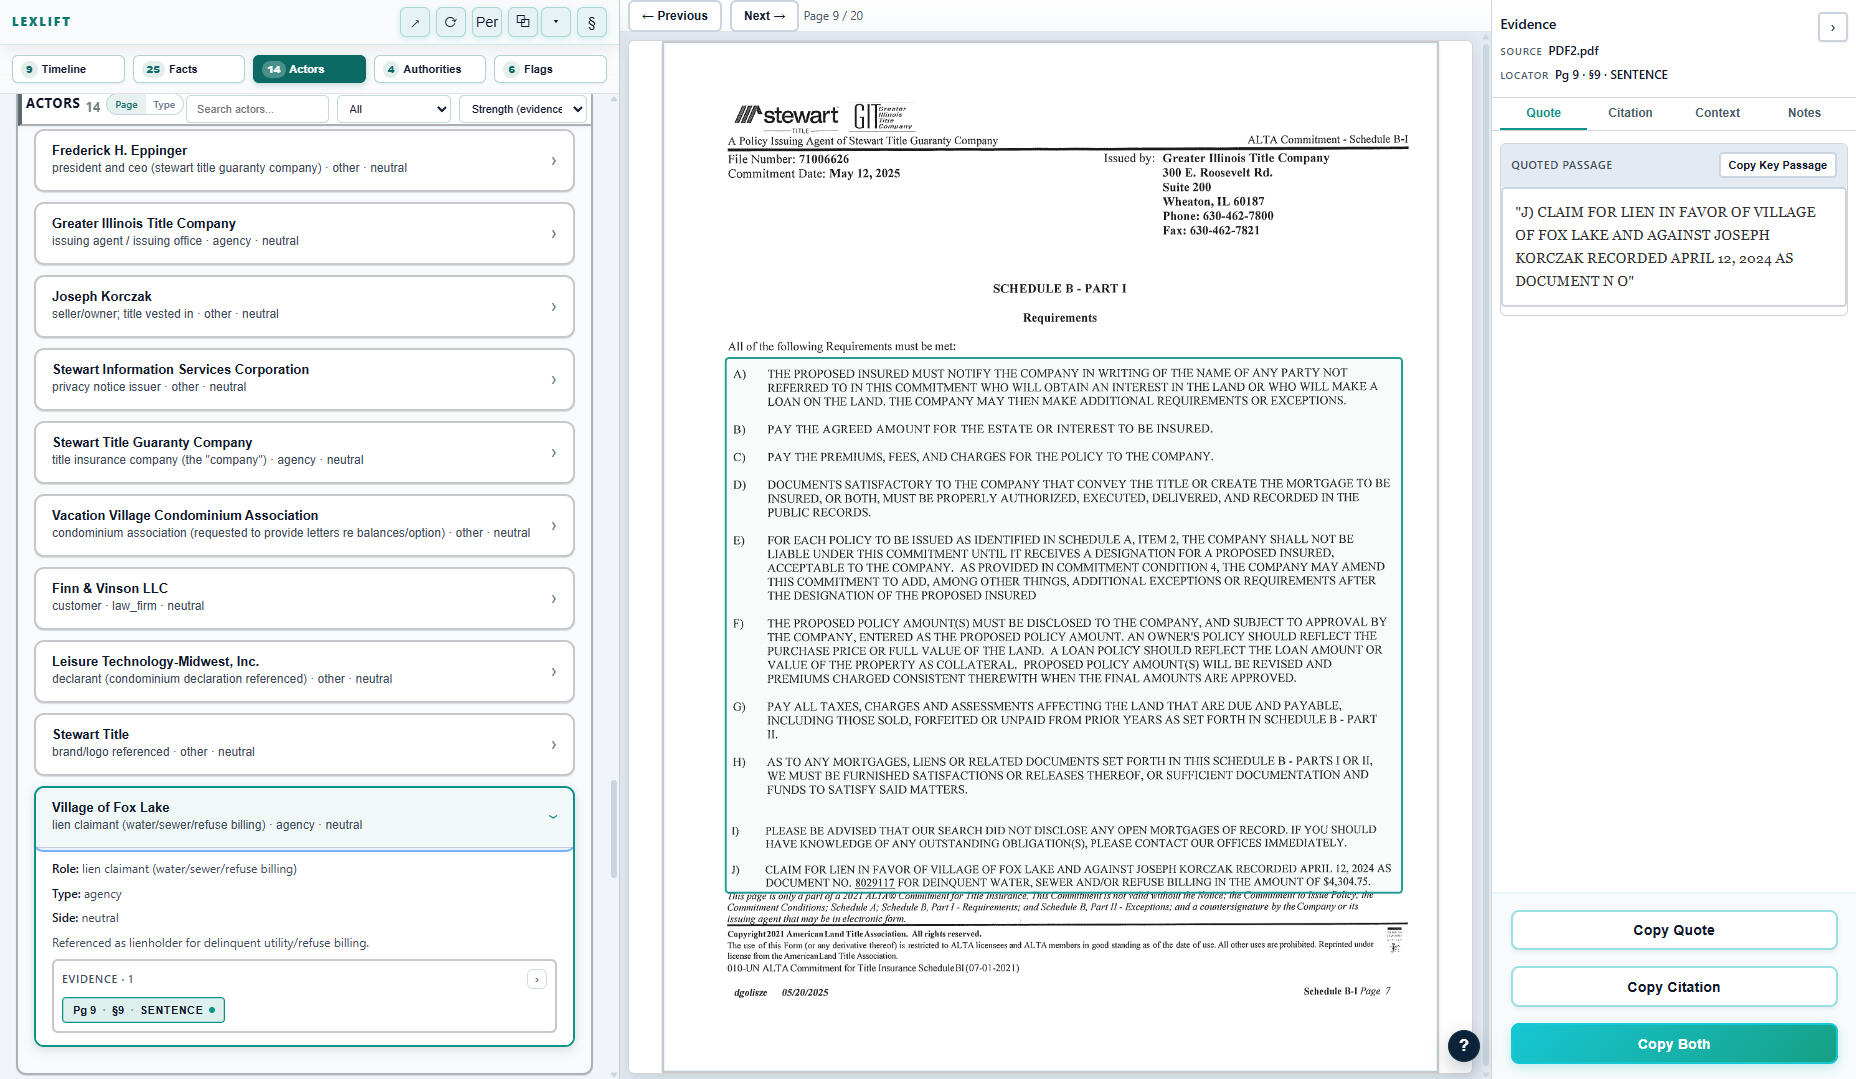Click the small caret toolbar button

[556, 22]
